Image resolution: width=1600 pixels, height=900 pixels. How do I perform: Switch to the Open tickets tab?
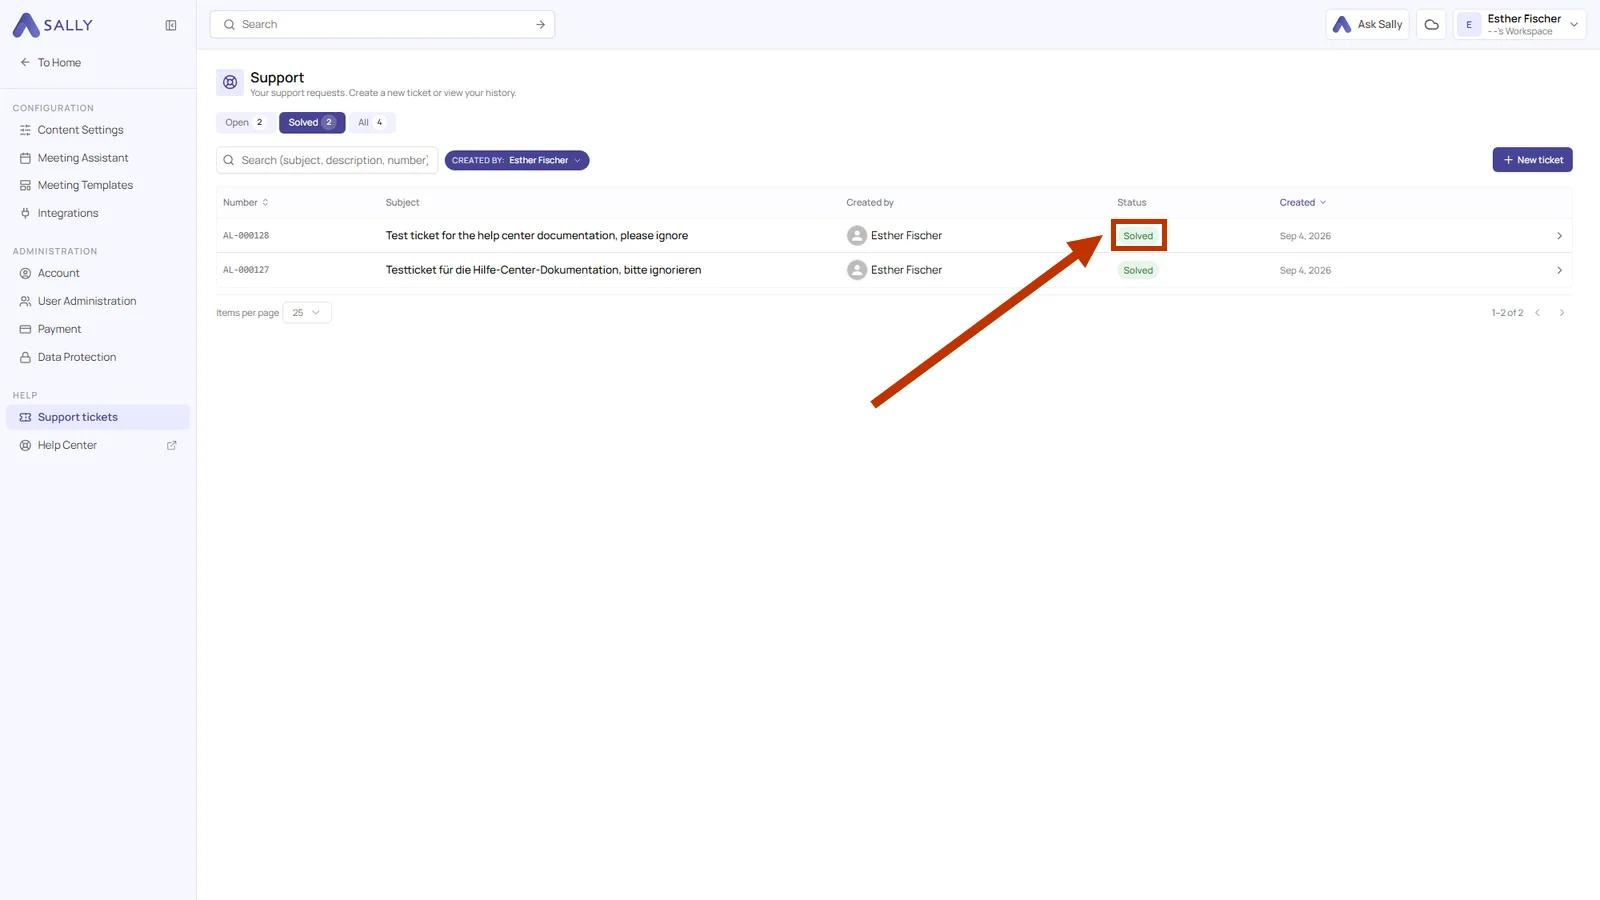click(x=244, y=122)
